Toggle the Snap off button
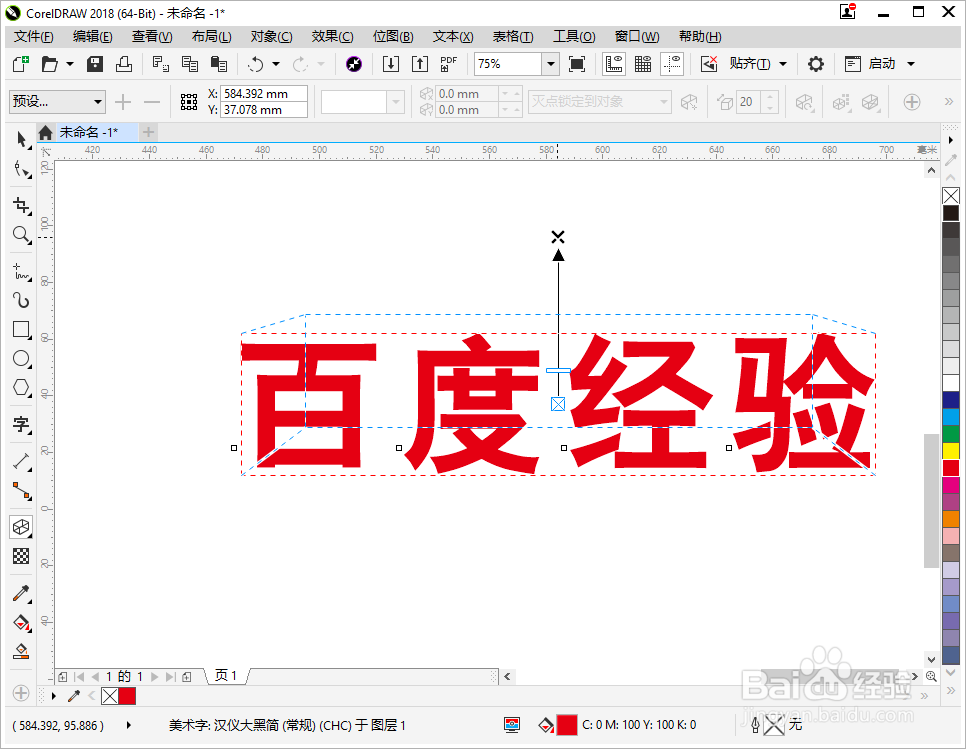The image size is (966, 749). pos(709,64)
